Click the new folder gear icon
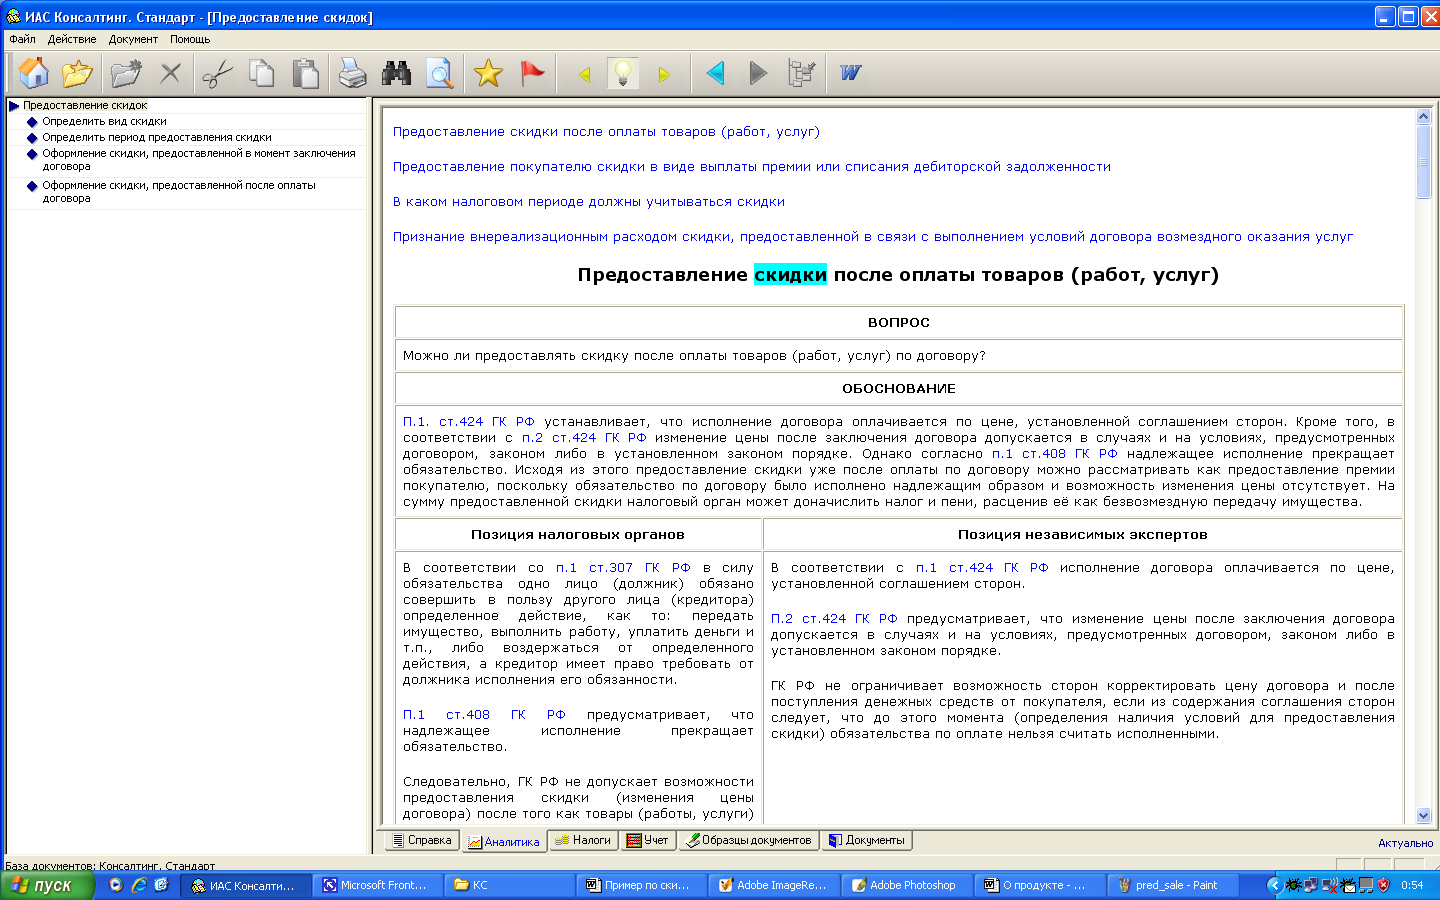 click(x=126, y=73)
